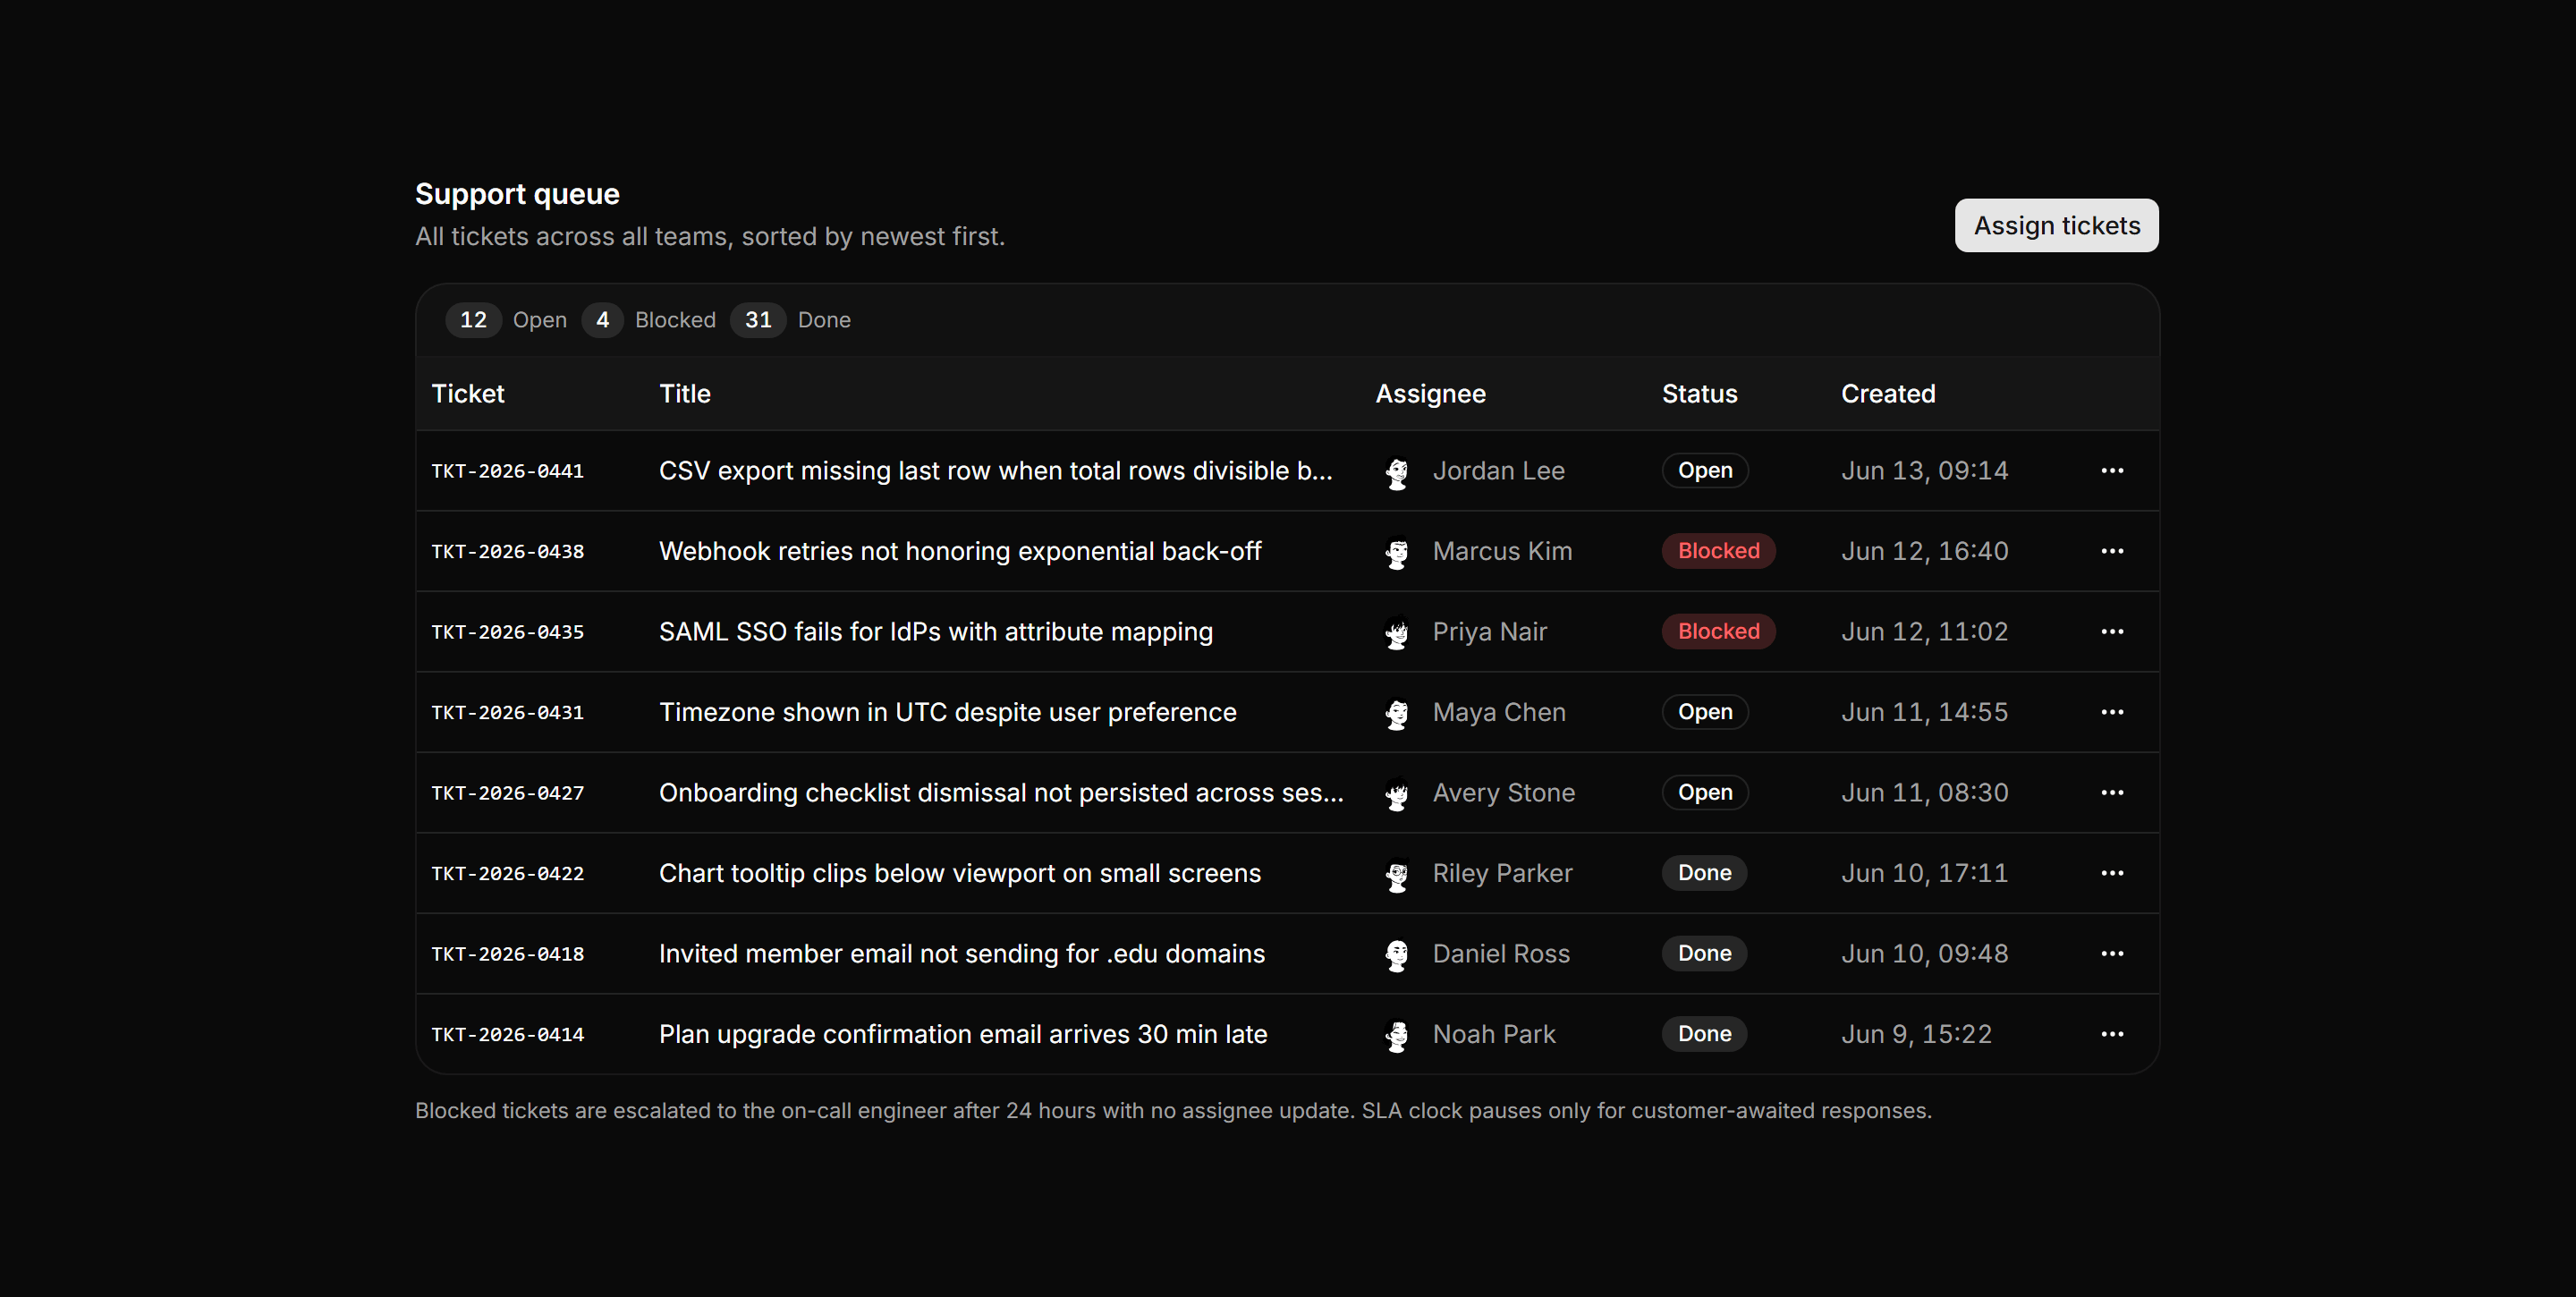Open the Timezone shown in UTC ticket title
Image resolution: width=2576 pixels, height=1297 pixels.
(x=948, y=712)
